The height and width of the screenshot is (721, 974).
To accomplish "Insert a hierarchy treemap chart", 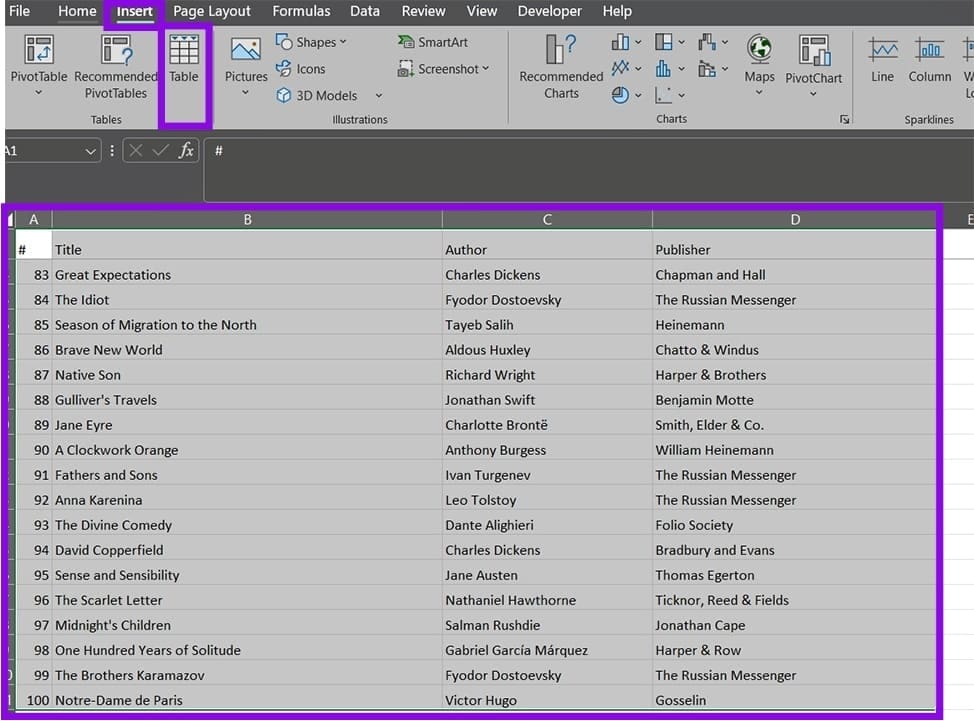I will 663,42.
